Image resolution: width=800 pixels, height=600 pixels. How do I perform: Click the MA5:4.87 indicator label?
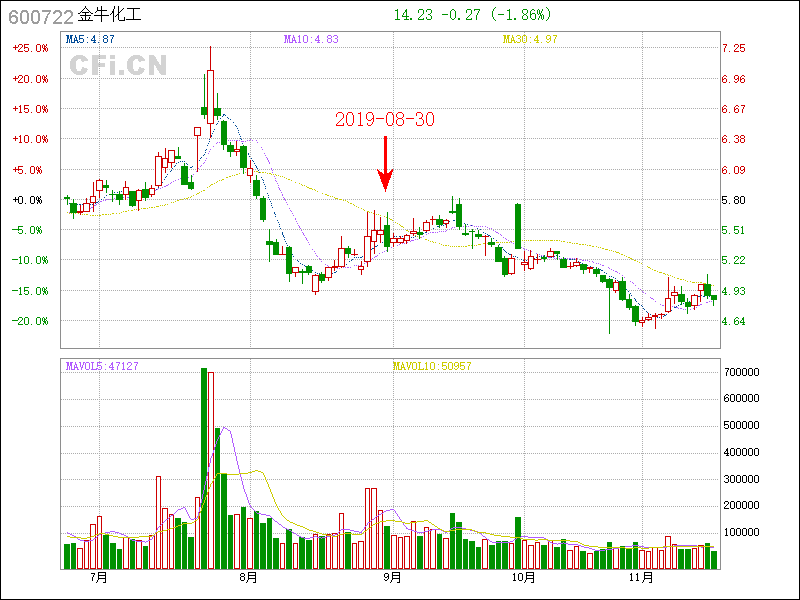point(90,39)
